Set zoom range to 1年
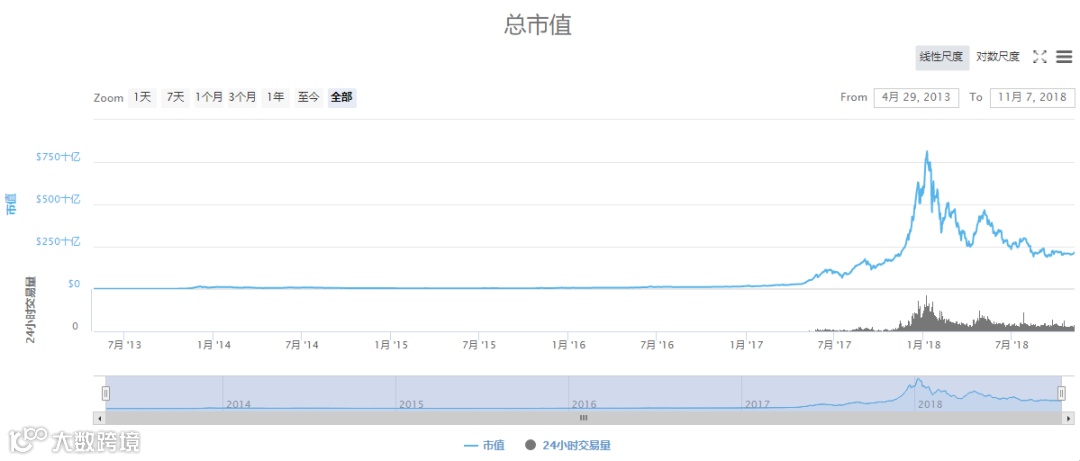This screenshot has width=1080, height=461. click(276, 97)
